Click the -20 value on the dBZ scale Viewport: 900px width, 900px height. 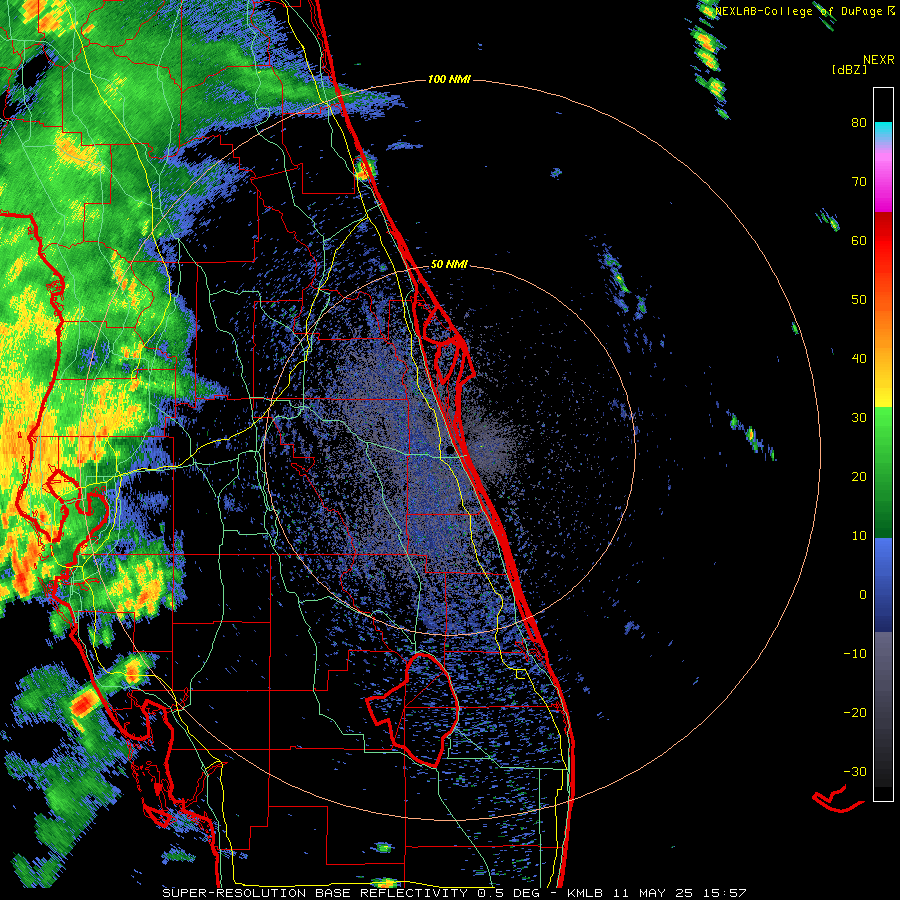tap(855, 712)
